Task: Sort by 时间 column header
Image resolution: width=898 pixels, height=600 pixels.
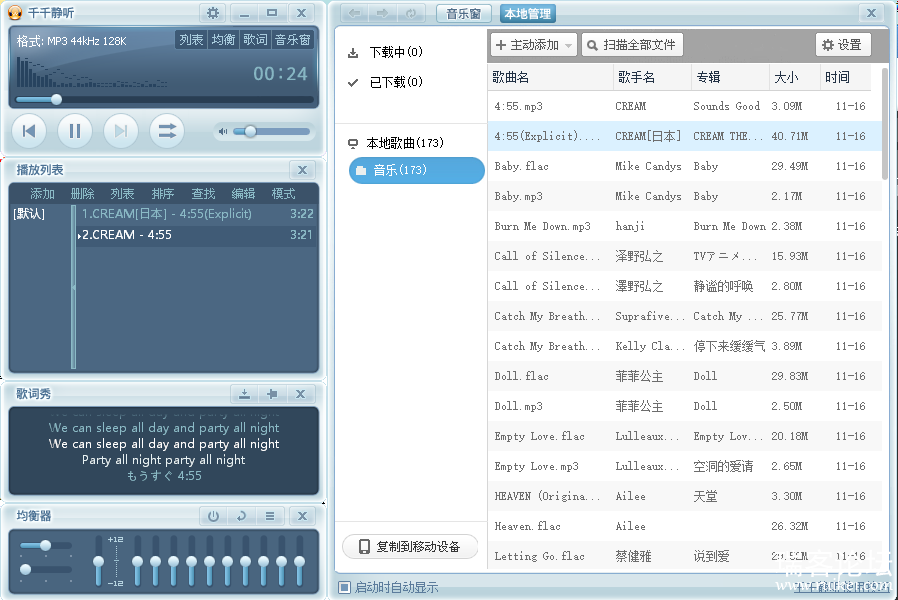Action: (x=845, y=77)
